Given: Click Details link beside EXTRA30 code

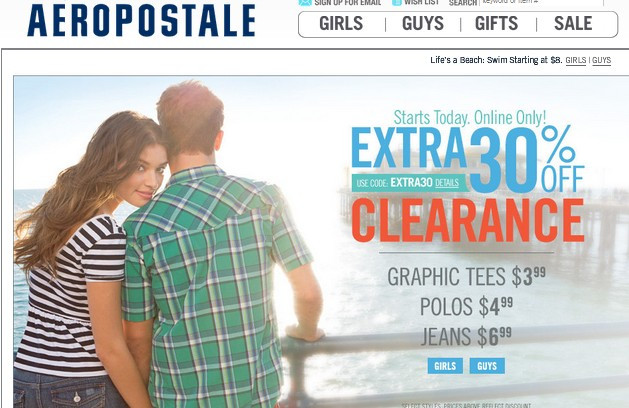Looking at the screenshot, I should point(447,183).
